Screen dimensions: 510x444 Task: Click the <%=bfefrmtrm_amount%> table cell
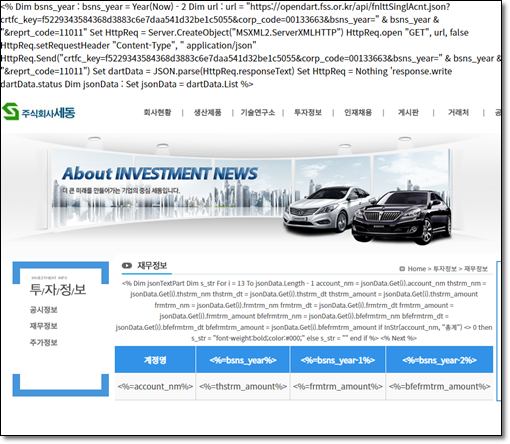click(x=439, y=387)
